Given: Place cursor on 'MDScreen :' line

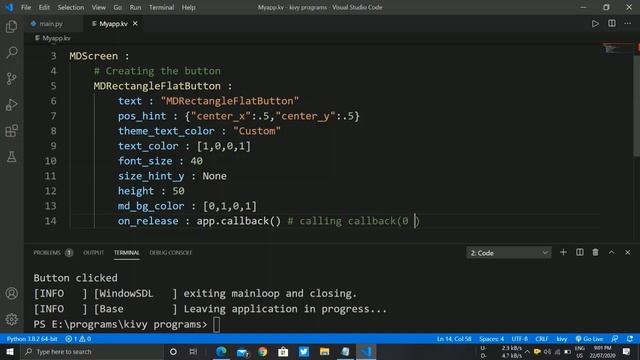Looking at the screenshot, I should (x=99, y=56).
